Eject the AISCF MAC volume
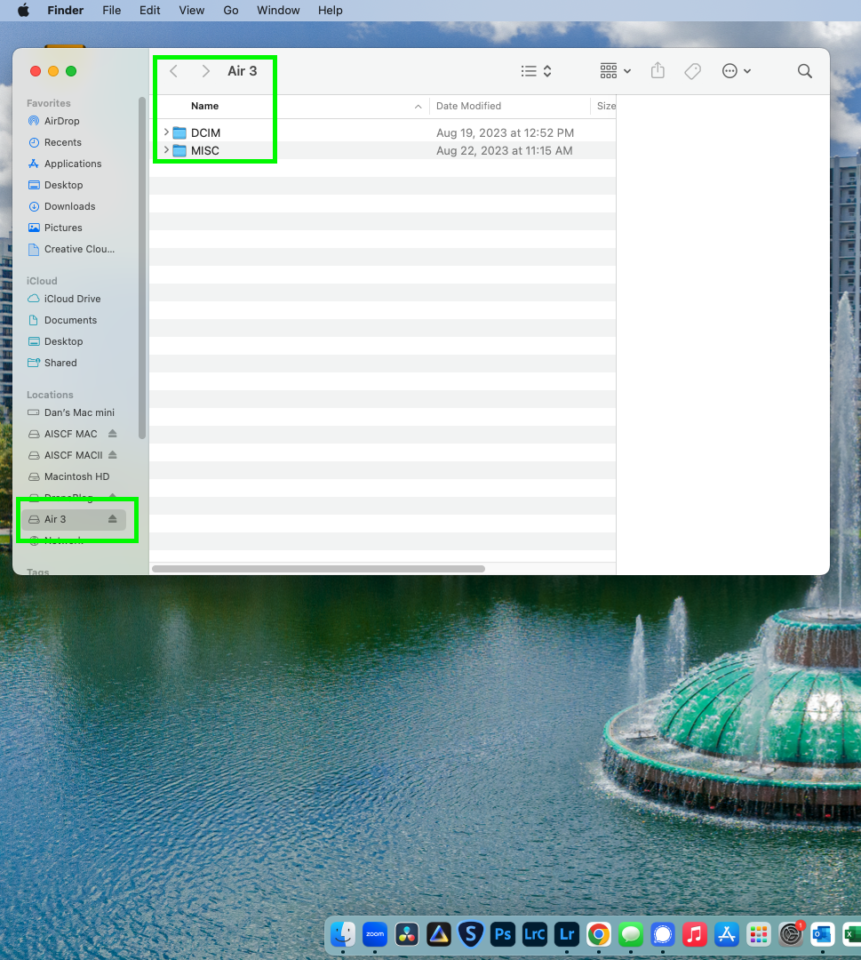The width and height of the screenshot is (861, 960). (112, 434)
